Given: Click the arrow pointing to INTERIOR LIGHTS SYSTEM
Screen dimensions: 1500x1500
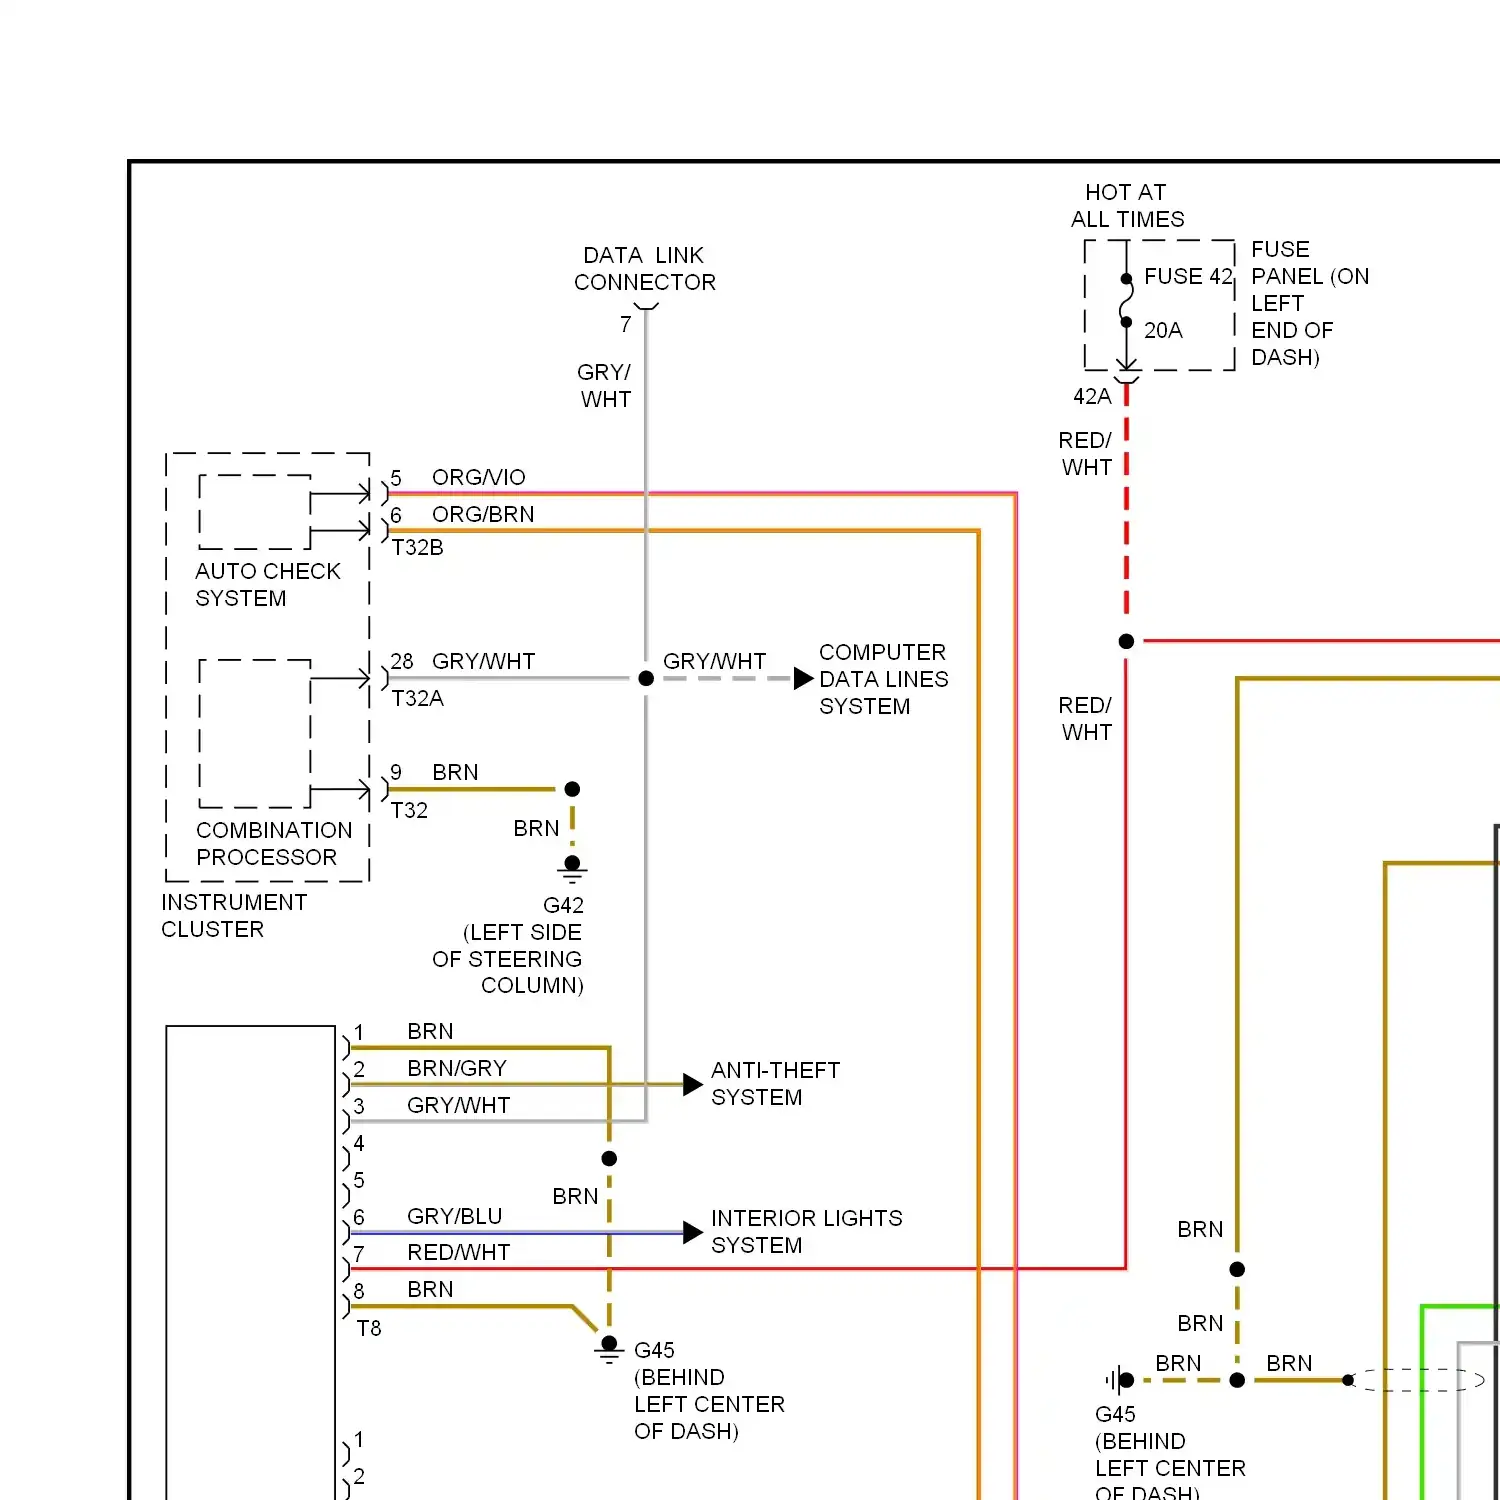Looking at the screenshot, I should pos(693,1232).
